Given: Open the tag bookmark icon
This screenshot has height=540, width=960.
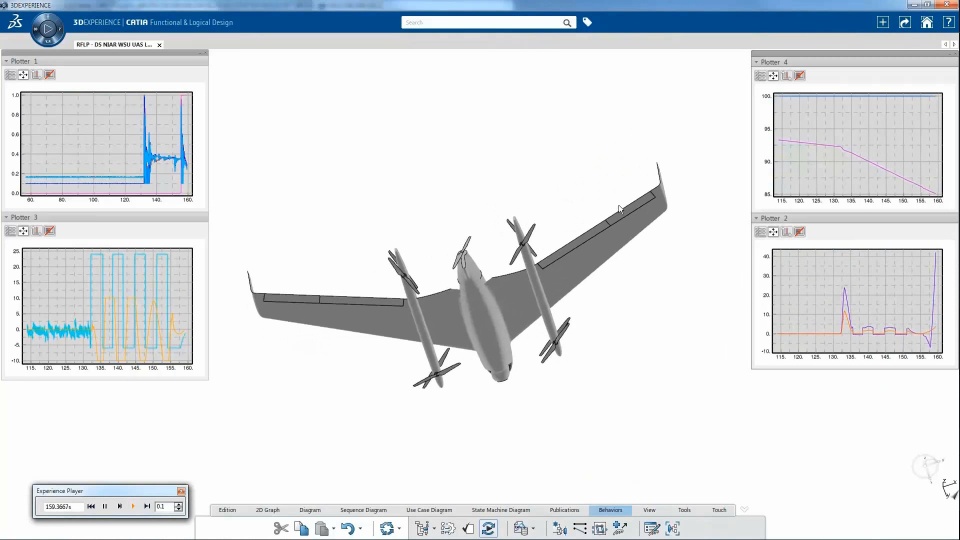Looking at the screenshot, I should pos(587,22).
